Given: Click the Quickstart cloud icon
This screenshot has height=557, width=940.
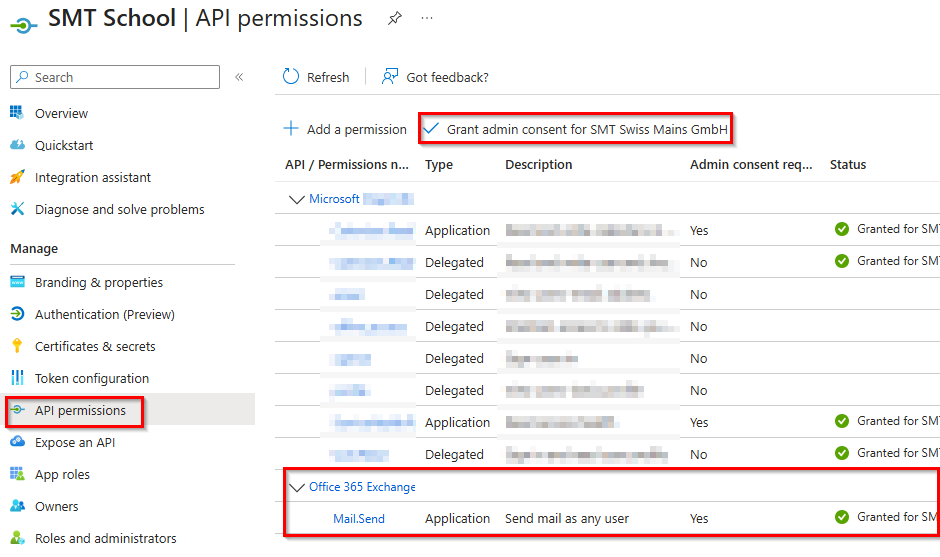Looking at the screenshot, I should point(17,145).
